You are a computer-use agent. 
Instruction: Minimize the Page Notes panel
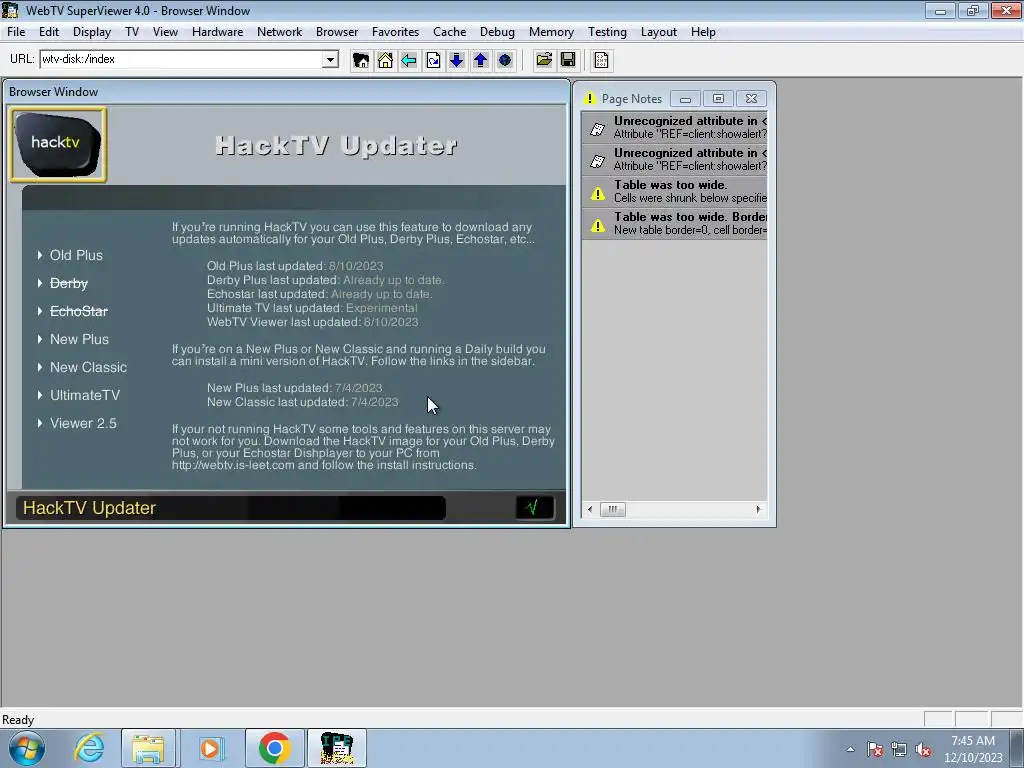pyautogui.click(x=685, y=99)
